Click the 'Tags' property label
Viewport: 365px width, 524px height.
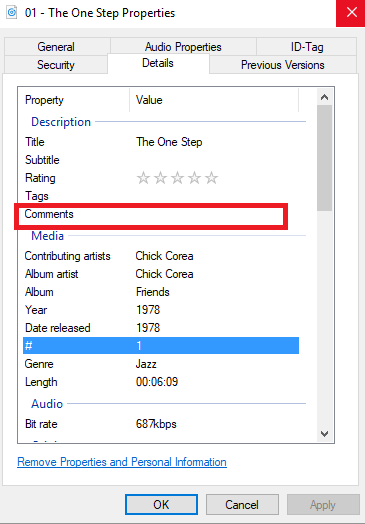pyautogui.click(x=36, y=196)
